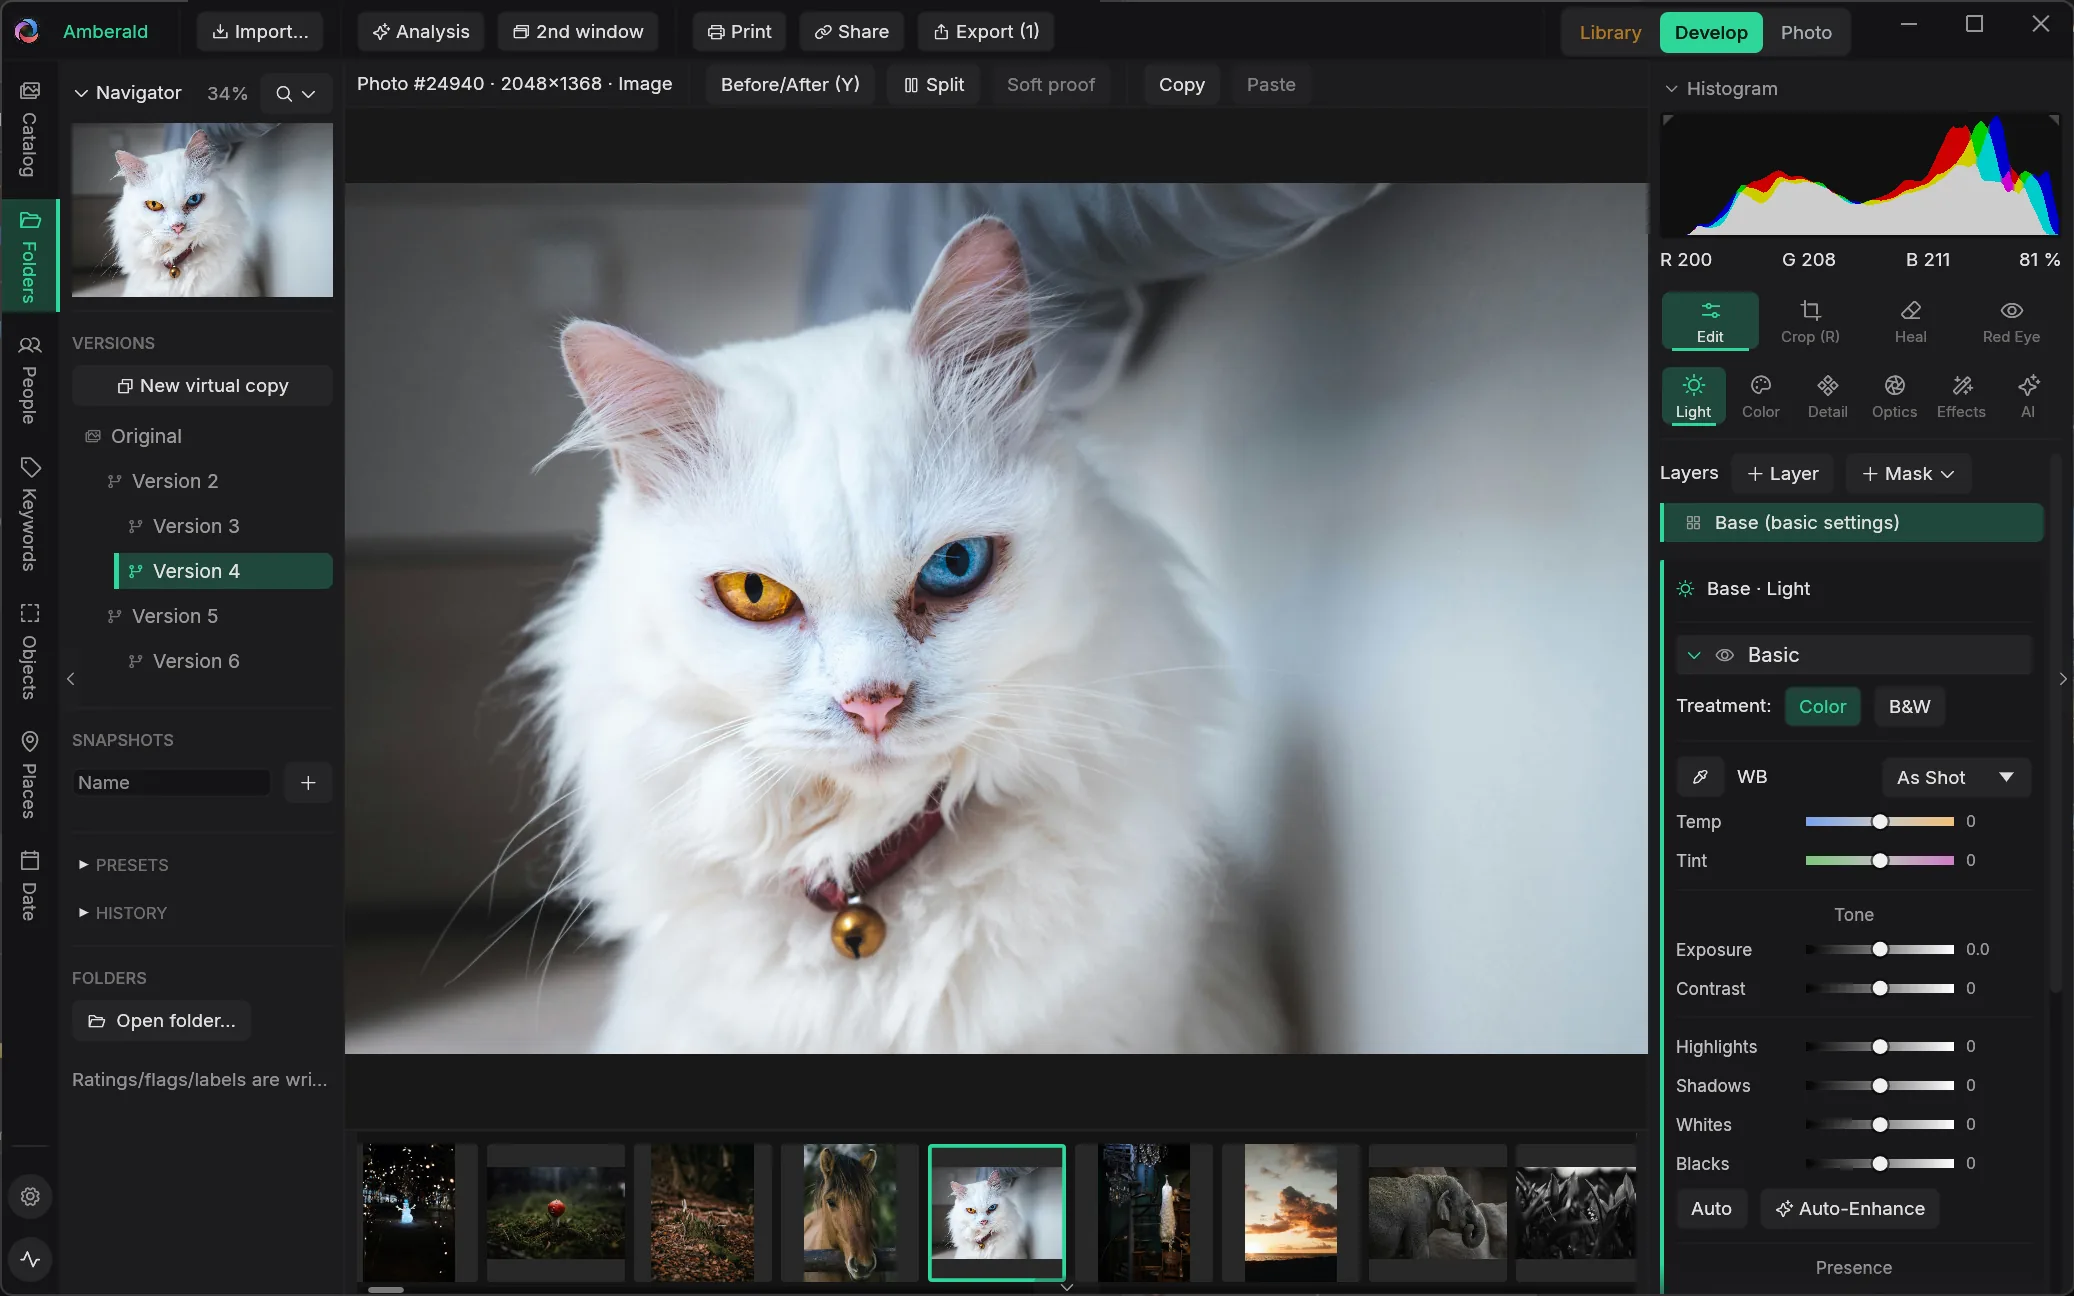Adjust the Exposure slider
The image size is (2074, 1296).
tap(1880, 949)
